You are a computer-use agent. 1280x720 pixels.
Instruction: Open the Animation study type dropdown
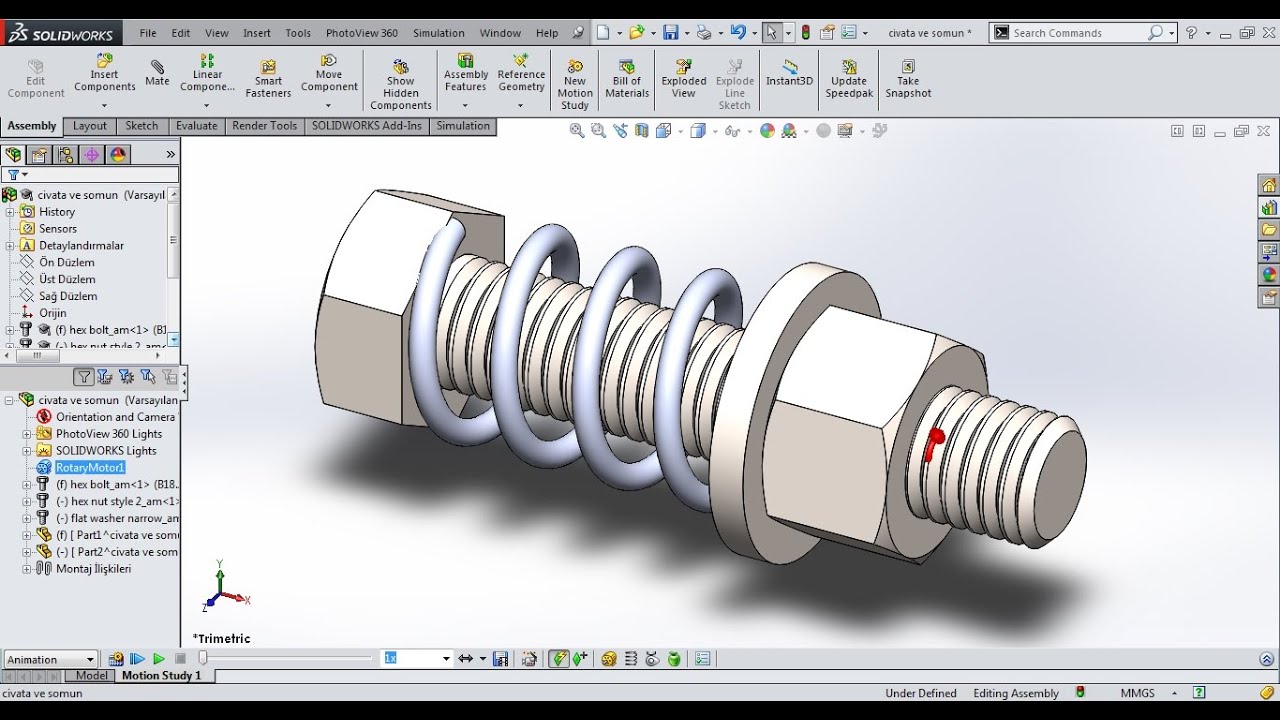point(50,659)
